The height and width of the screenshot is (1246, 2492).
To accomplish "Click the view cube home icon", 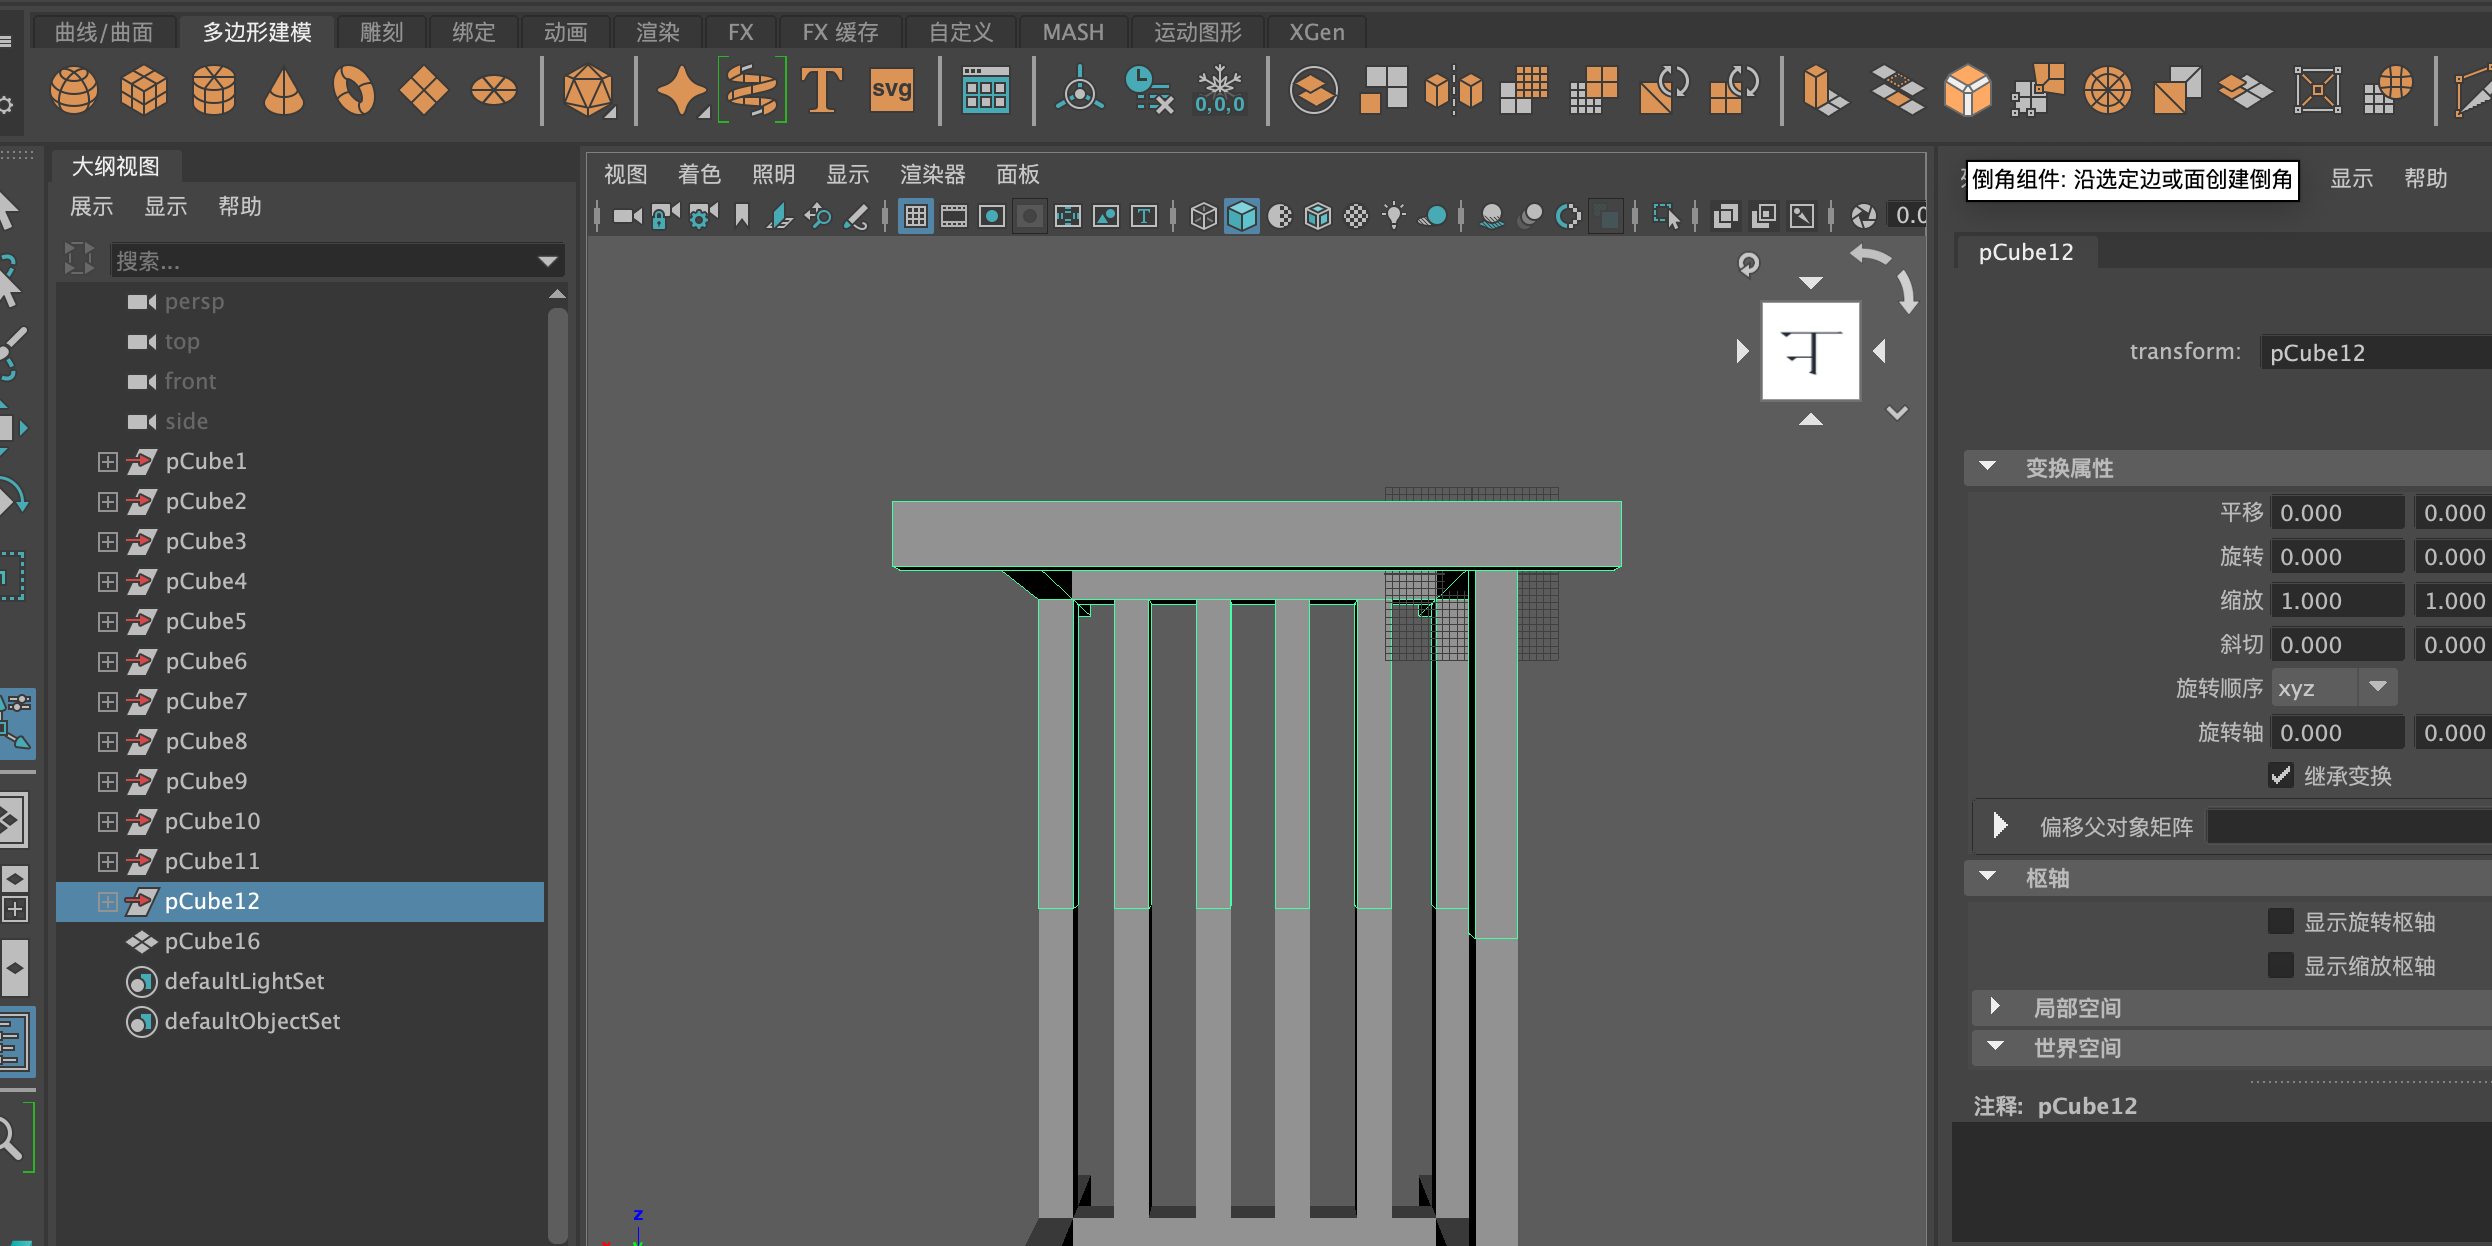I will tap(1748, 264).
